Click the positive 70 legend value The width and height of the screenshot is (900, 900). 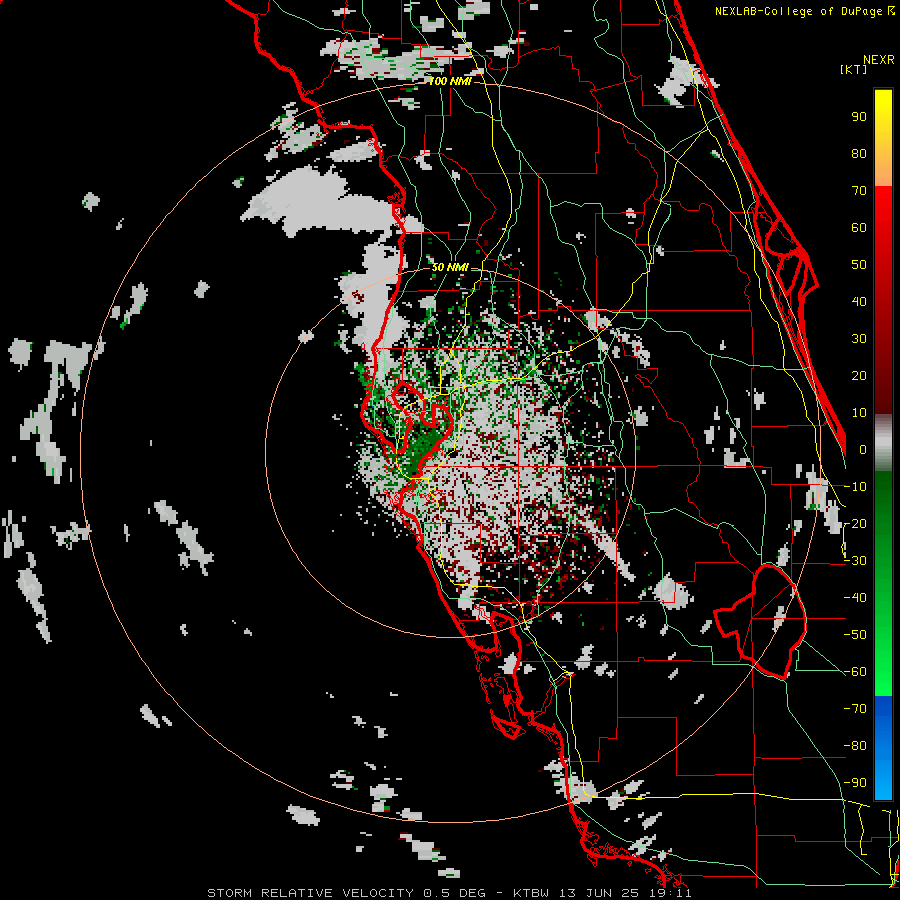(859, 191)
